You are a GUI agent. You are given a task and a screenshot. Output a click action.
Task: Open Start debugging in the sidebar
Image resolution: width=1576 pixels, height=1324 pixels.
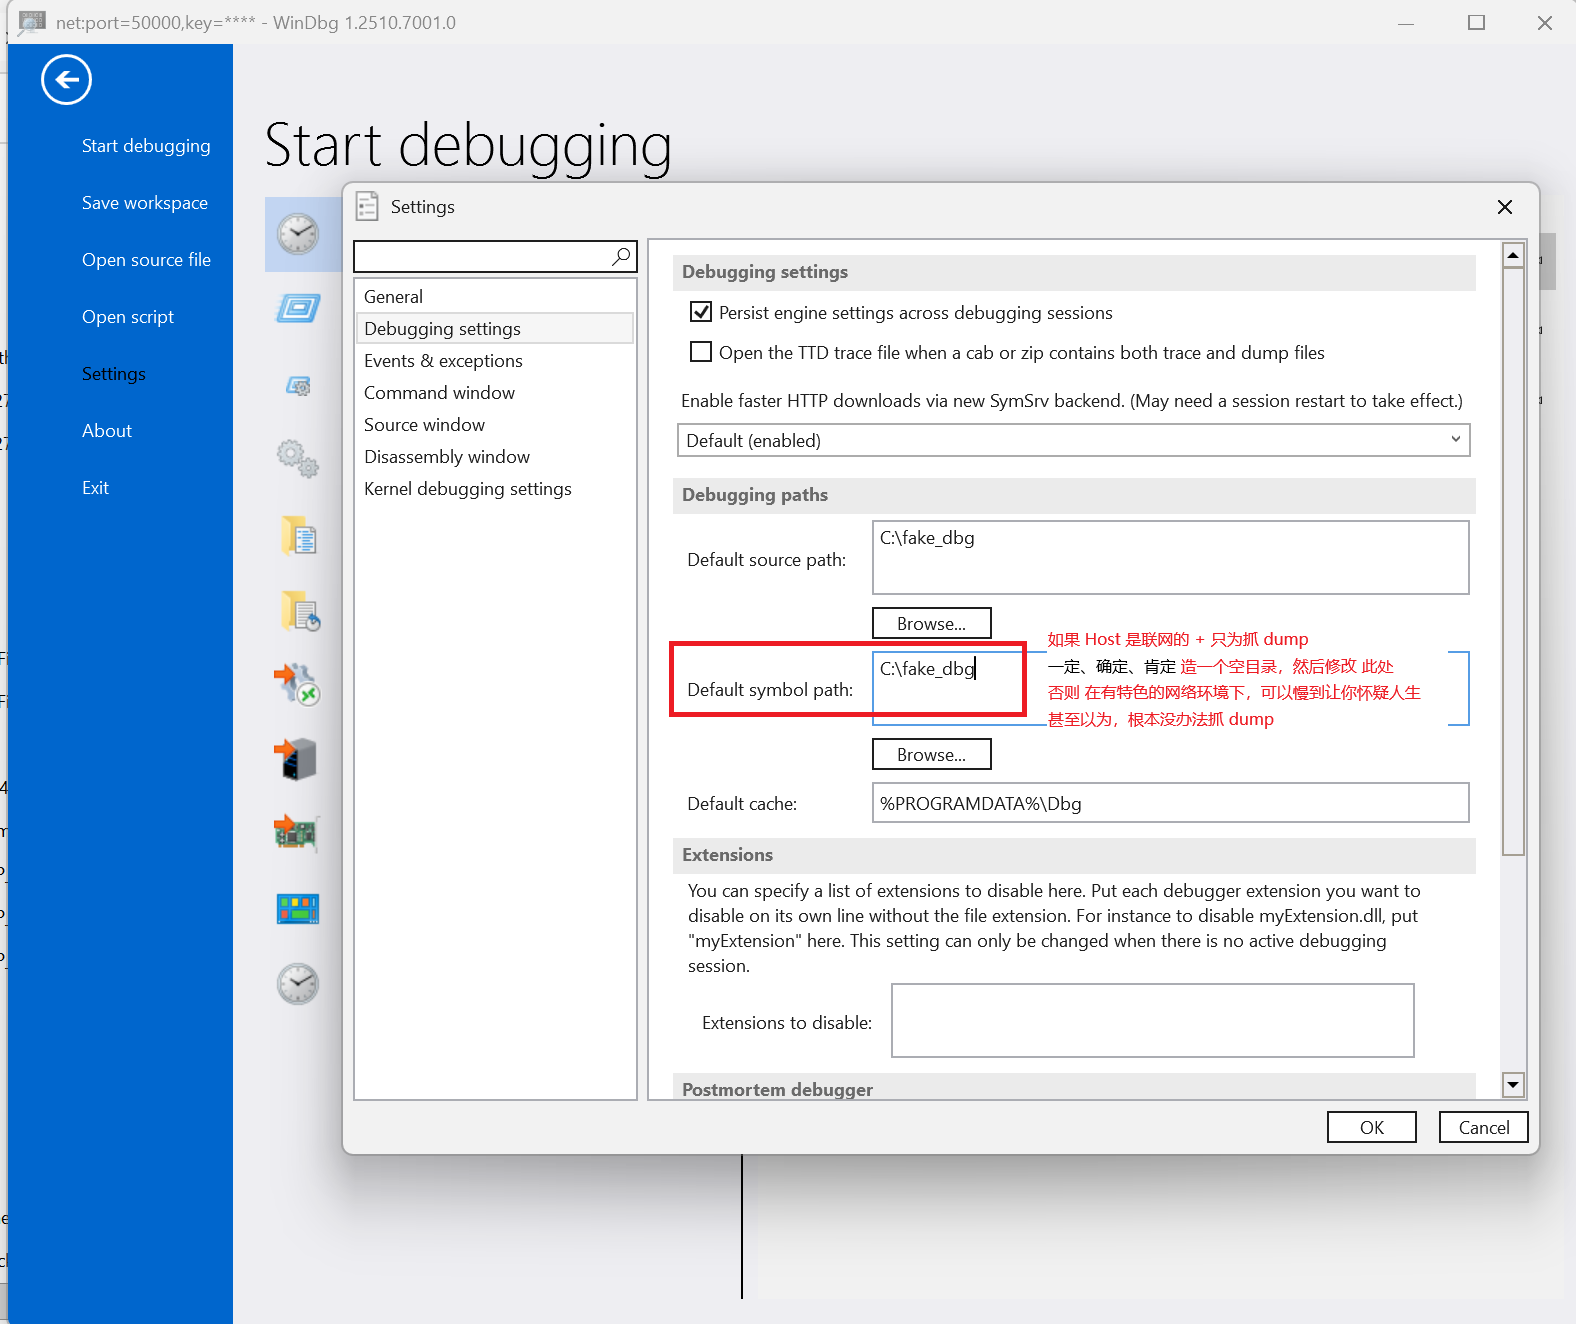coord(146,146)
